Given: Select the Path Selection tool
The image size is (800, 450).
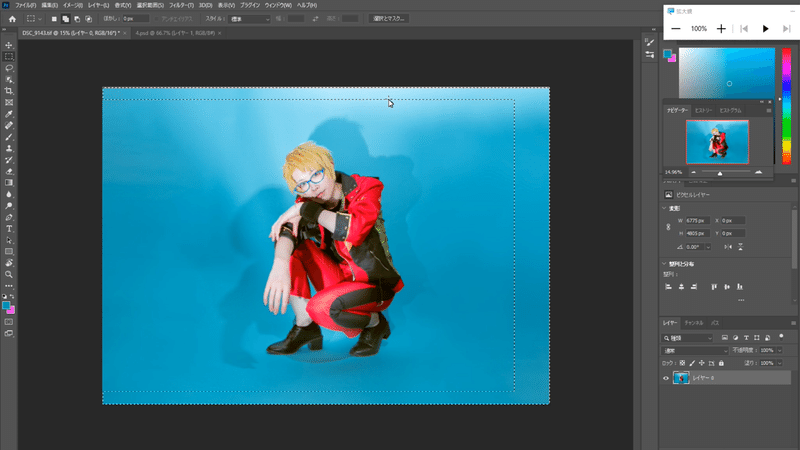Looking at the screenshot, I should (9, 240).
